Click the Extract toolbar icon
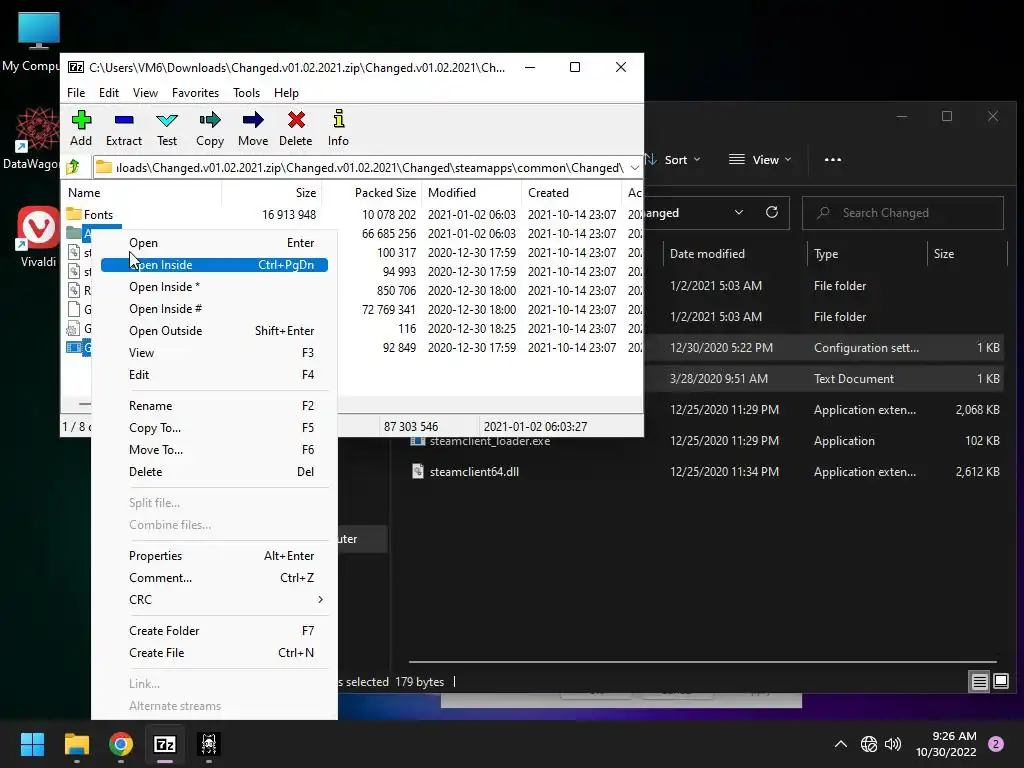The width and height of the screenshot is (1024, 768). [123, 128]
